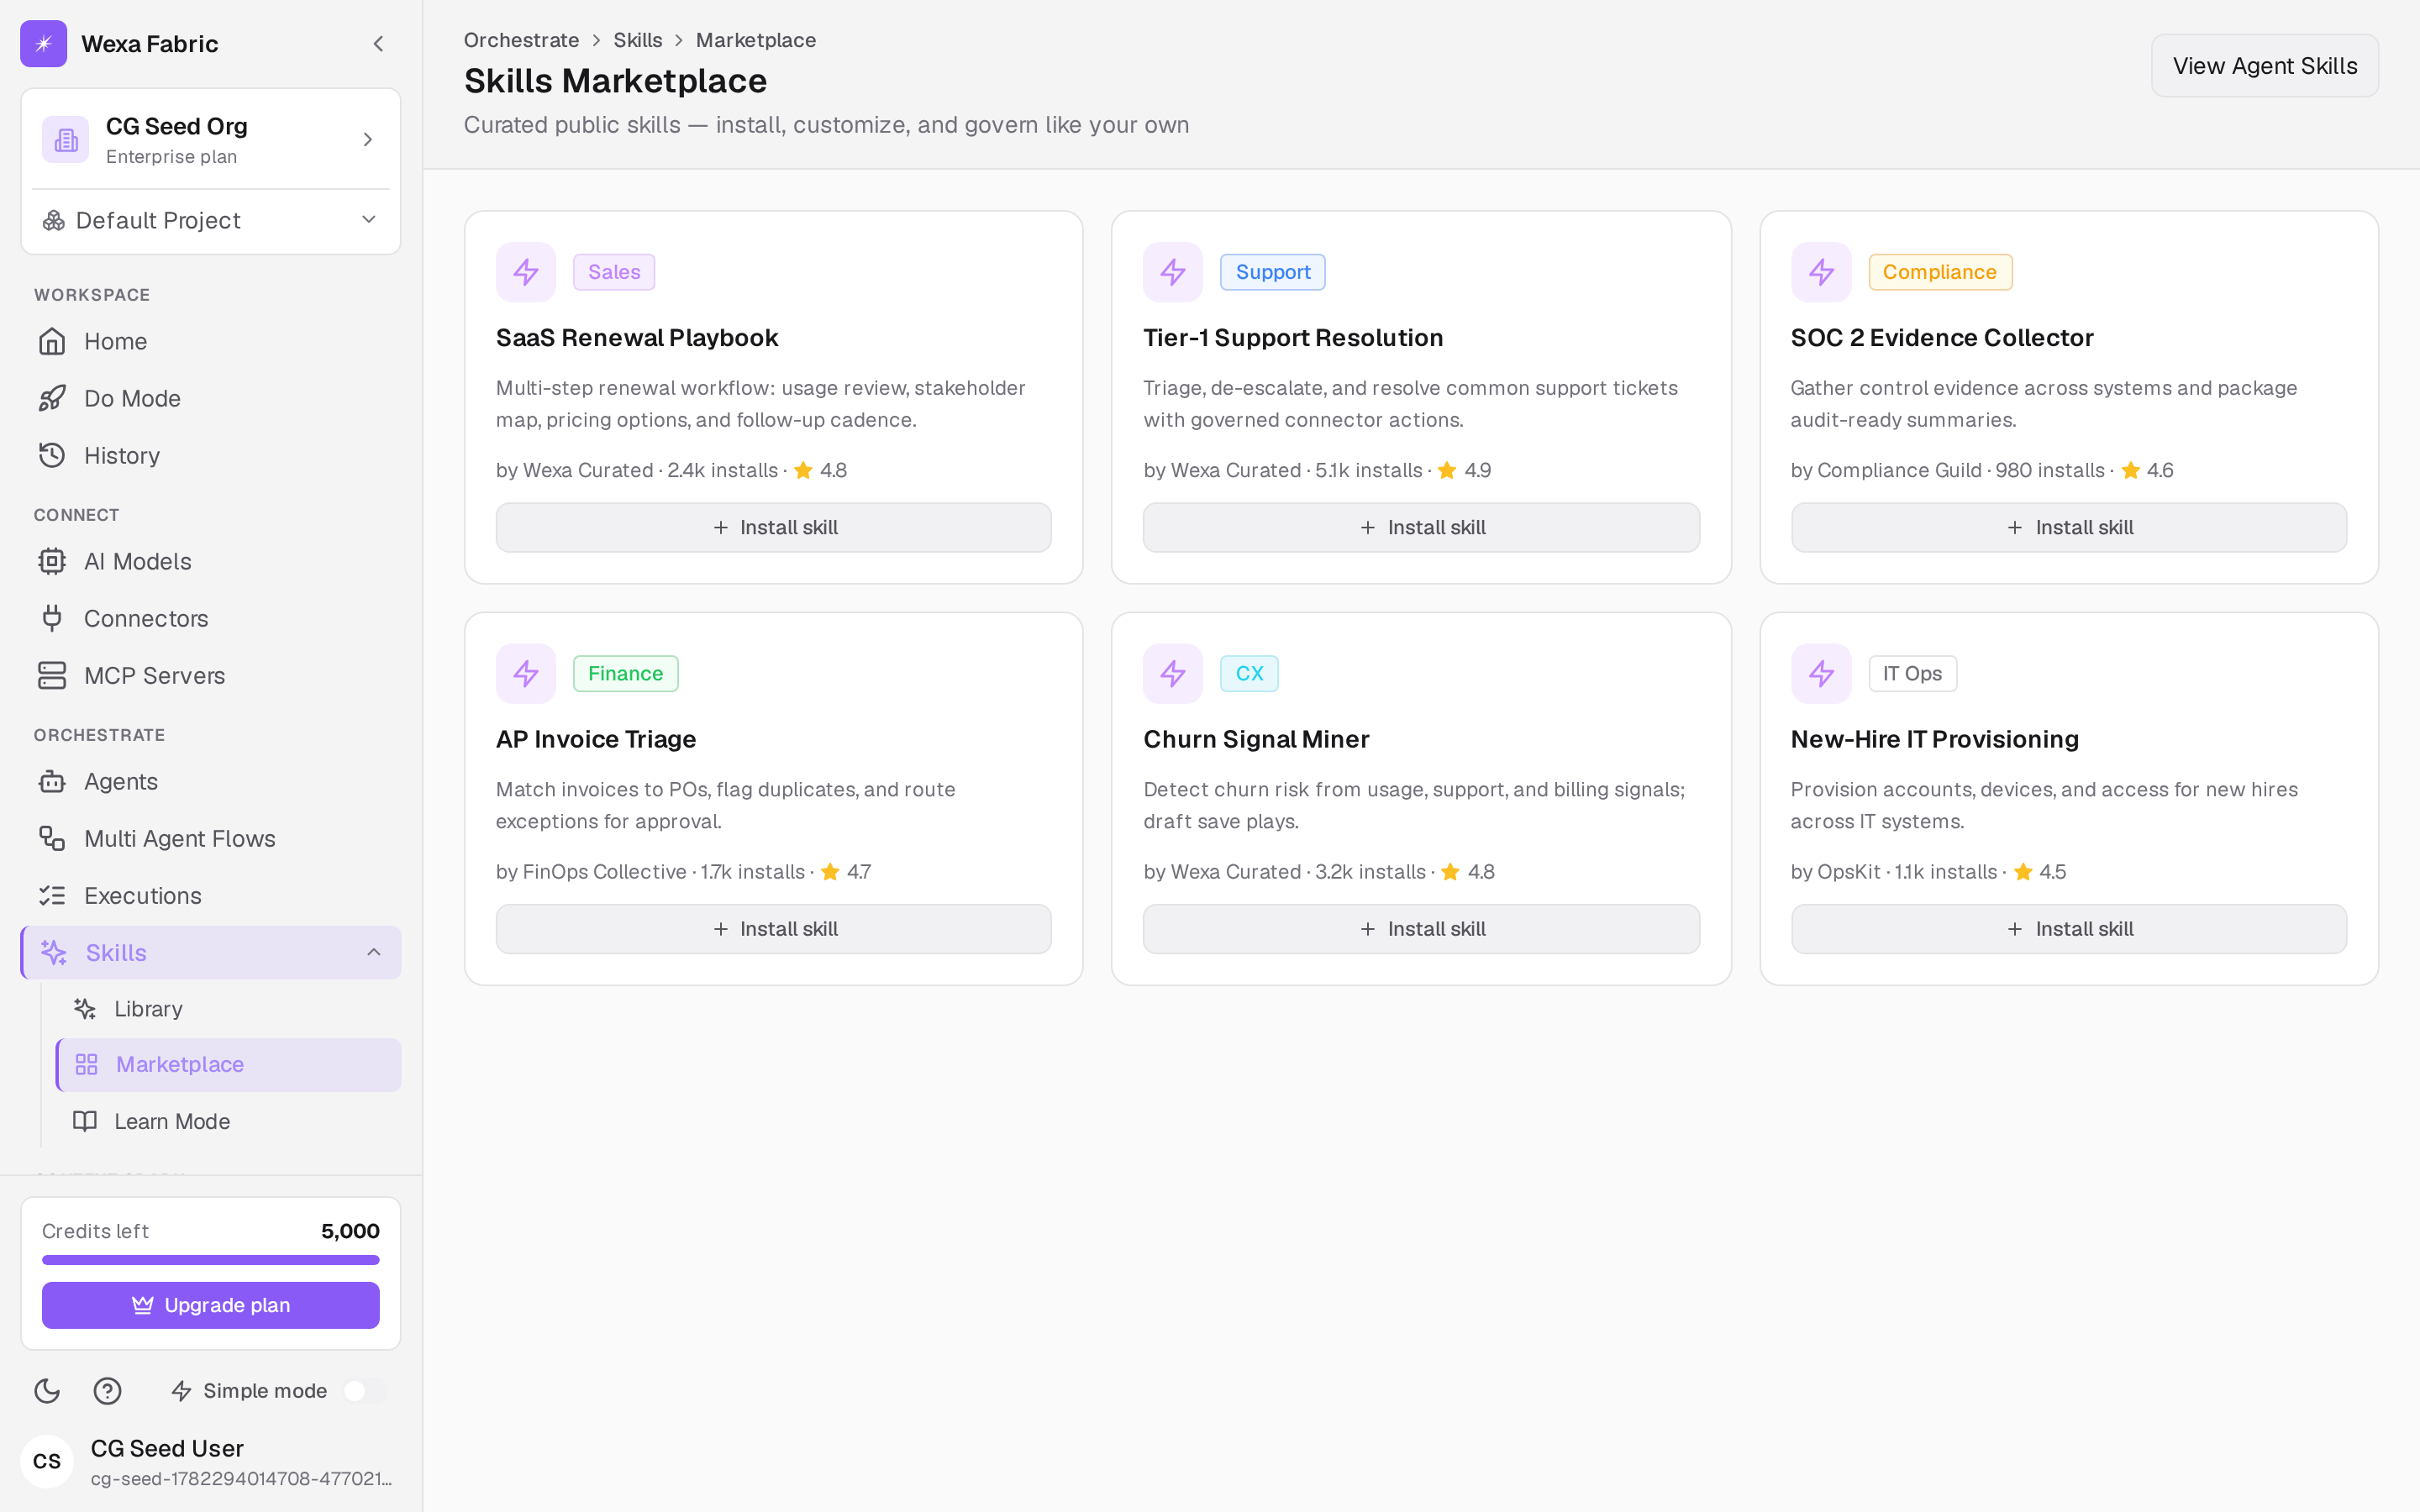Click the Sales category tag
Viewport: 2420px width, 1512px height.
point(613,272)
